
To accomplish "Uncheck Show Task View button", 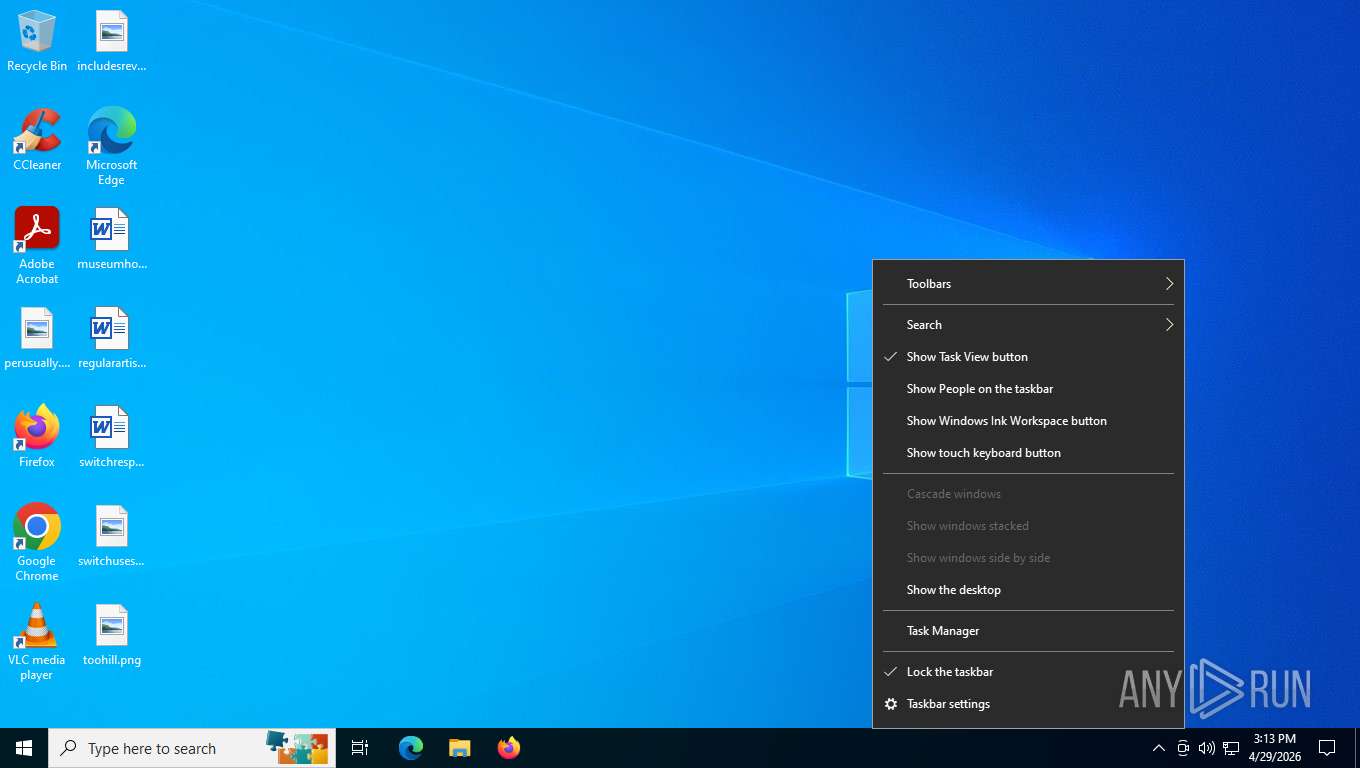I will click(1028, 357).
